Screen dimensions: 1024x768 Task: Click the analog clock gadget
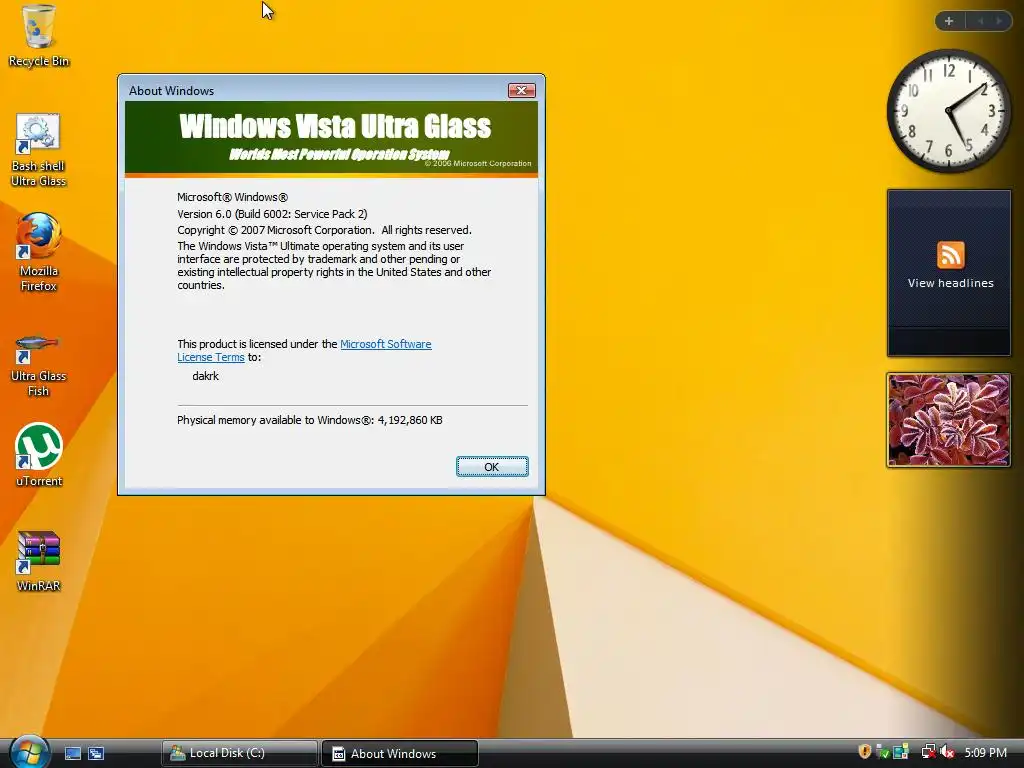pyautogui.click(x=949, y=111)
